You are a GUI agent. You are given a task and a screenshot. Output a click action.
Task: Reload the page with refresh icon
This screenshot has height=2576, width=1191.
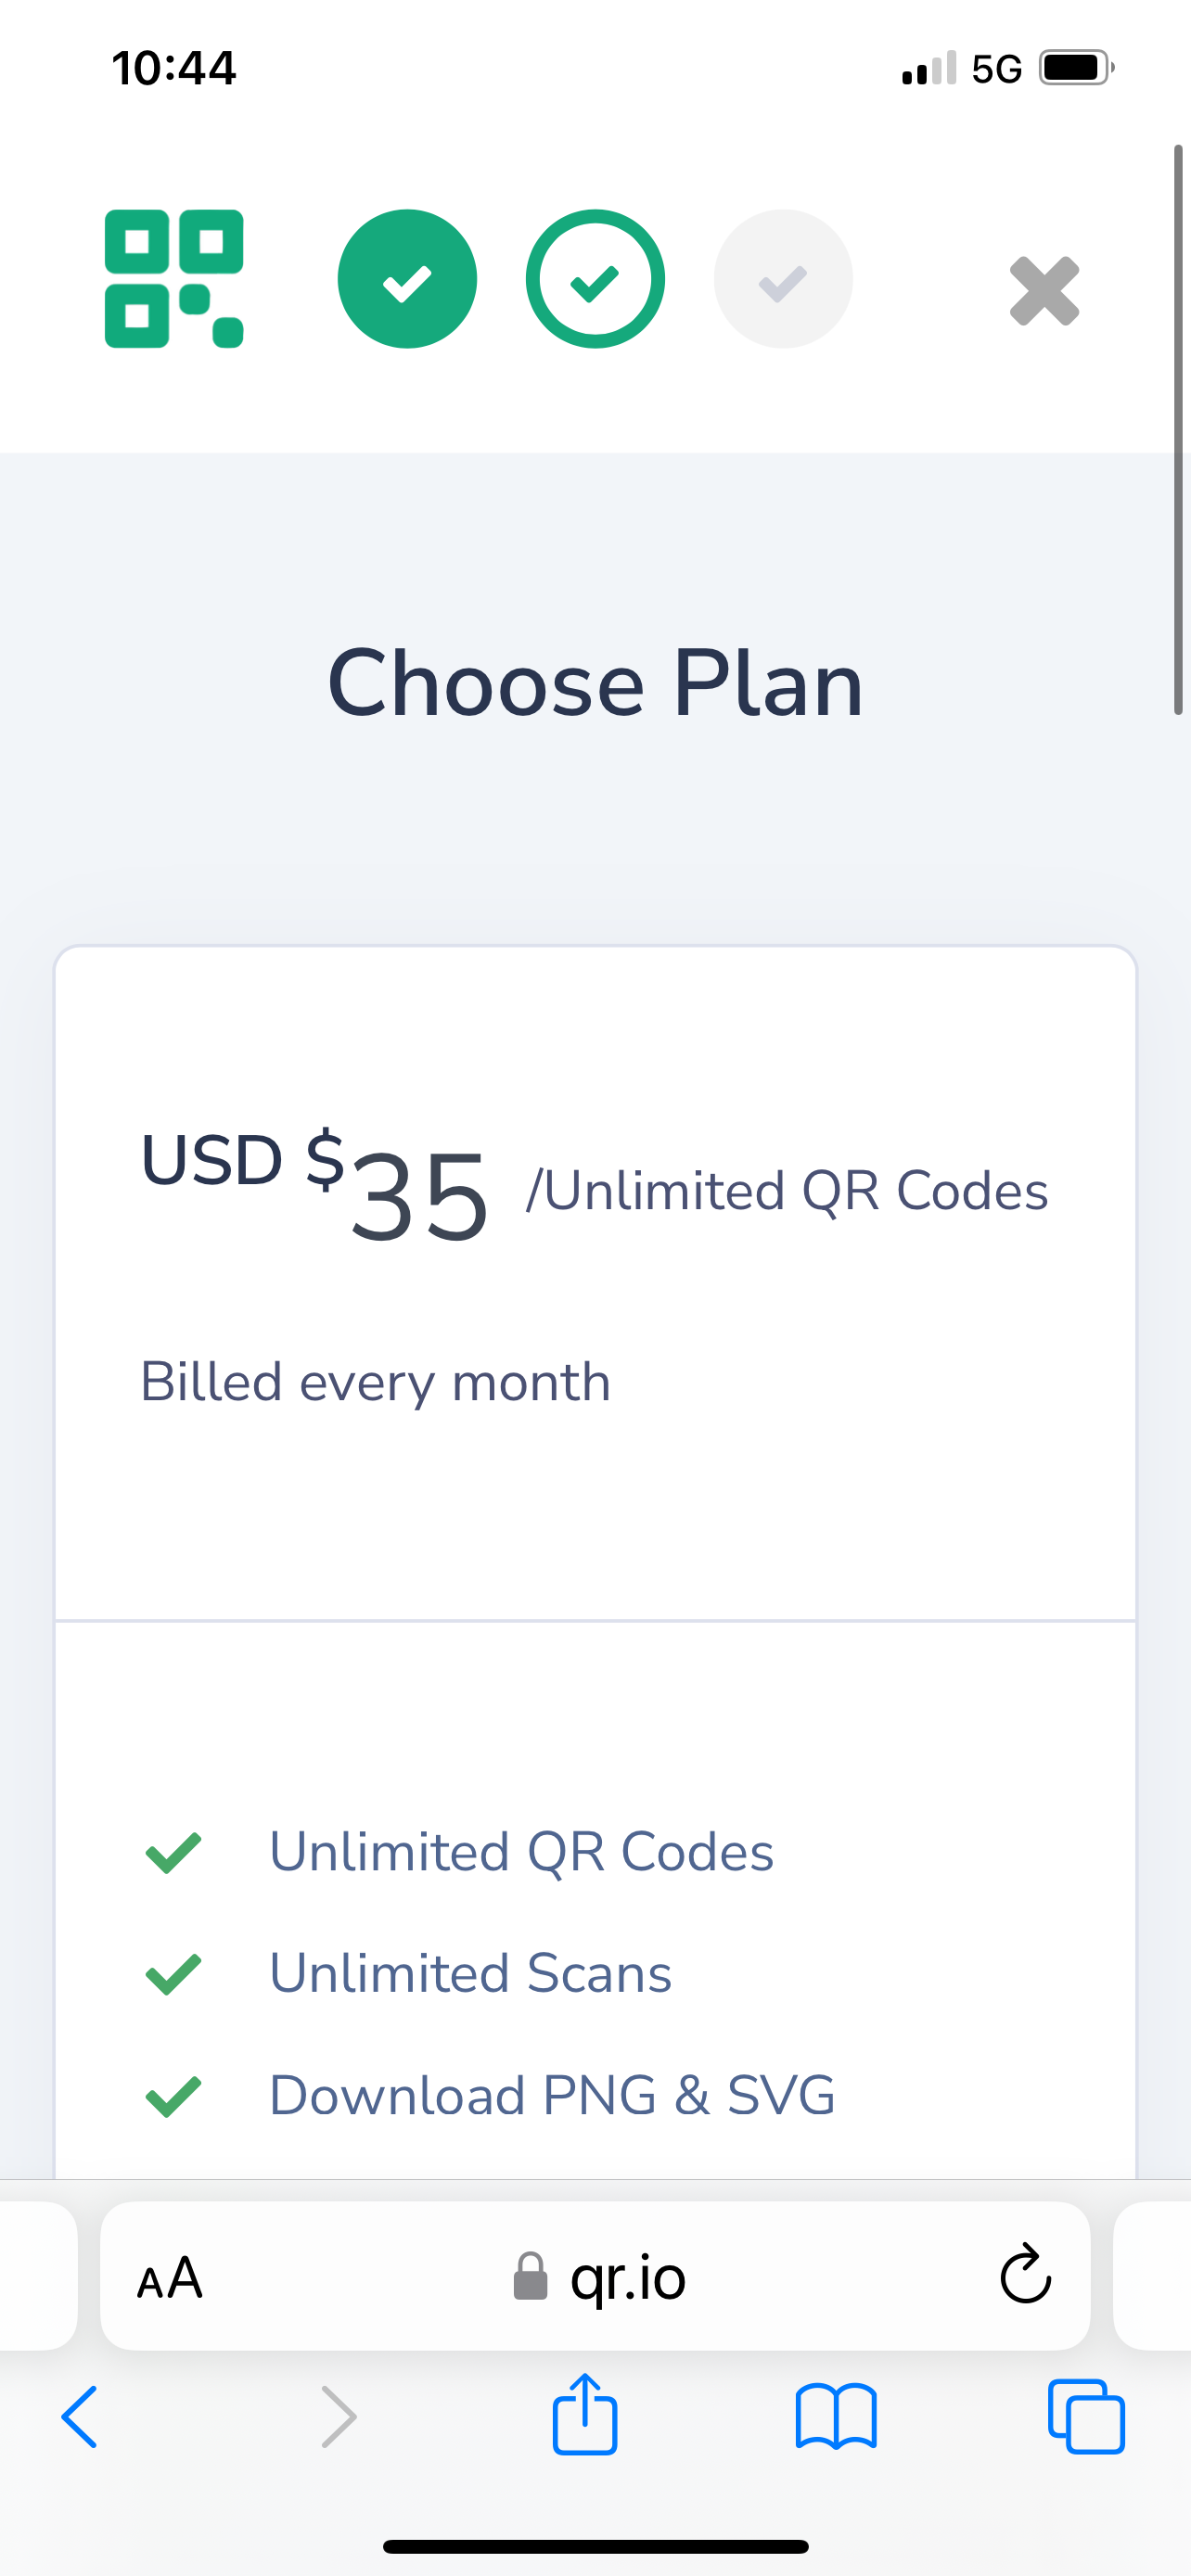click(1025, 2275)
